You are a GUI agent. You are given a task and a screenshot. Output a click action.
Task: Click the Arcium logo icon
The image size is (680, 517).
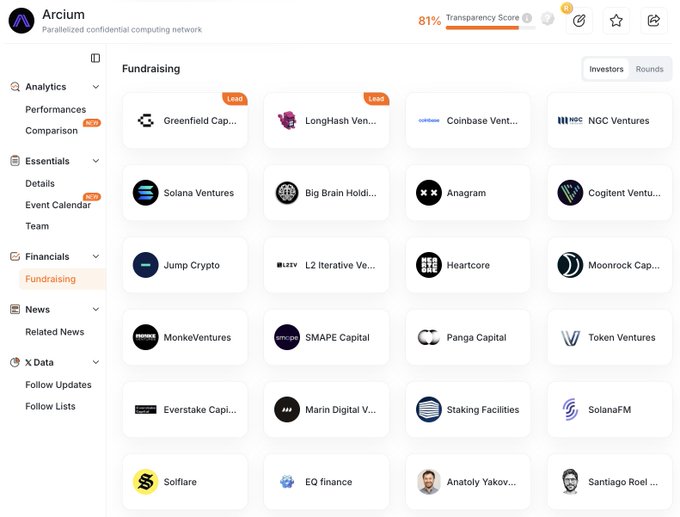point(21,20)
